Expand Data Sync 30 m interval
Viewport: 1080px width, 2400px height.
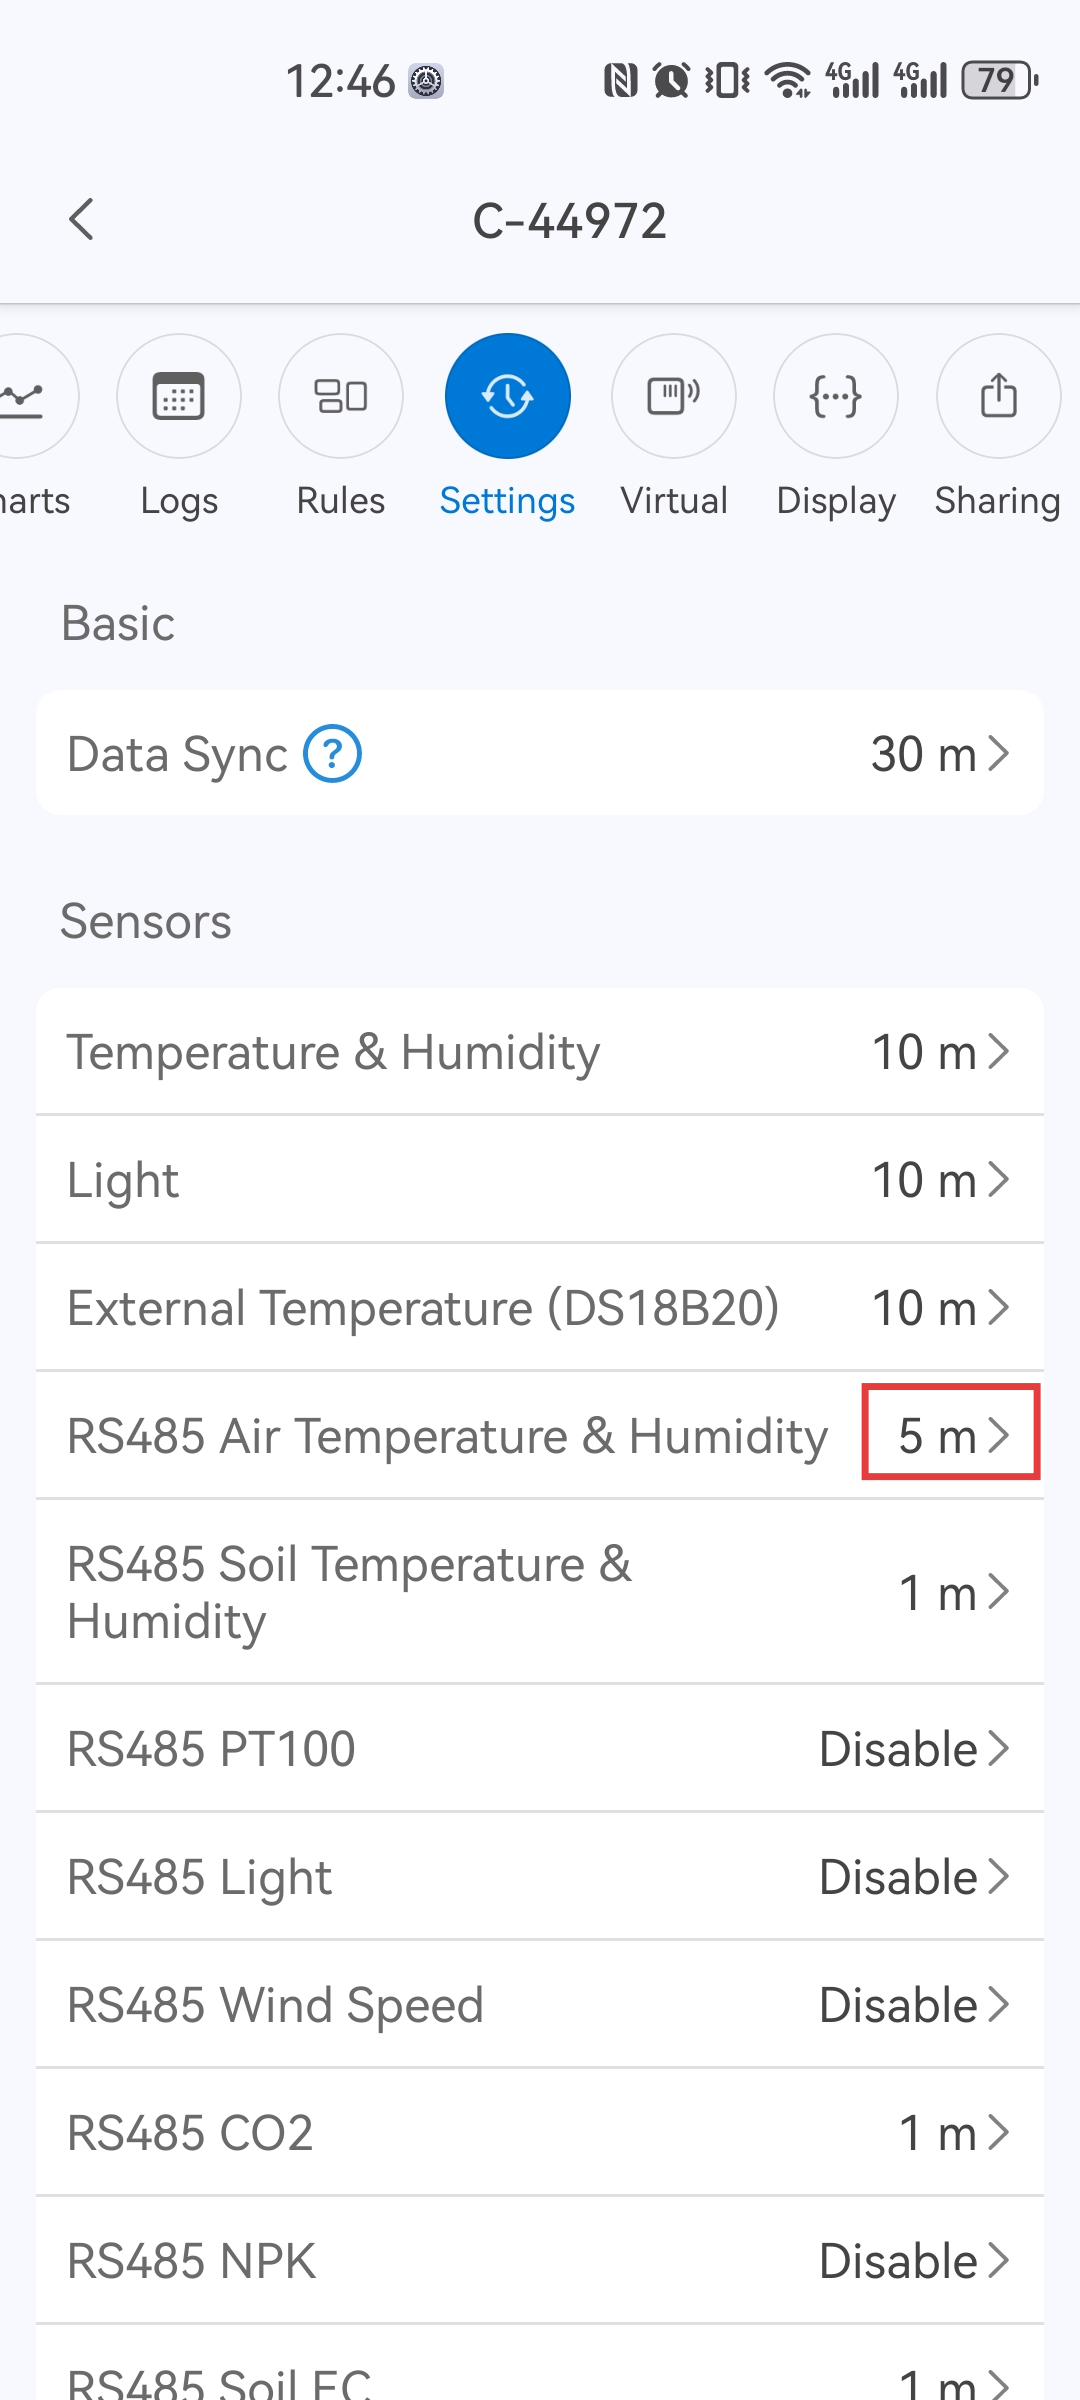point(940,754)
